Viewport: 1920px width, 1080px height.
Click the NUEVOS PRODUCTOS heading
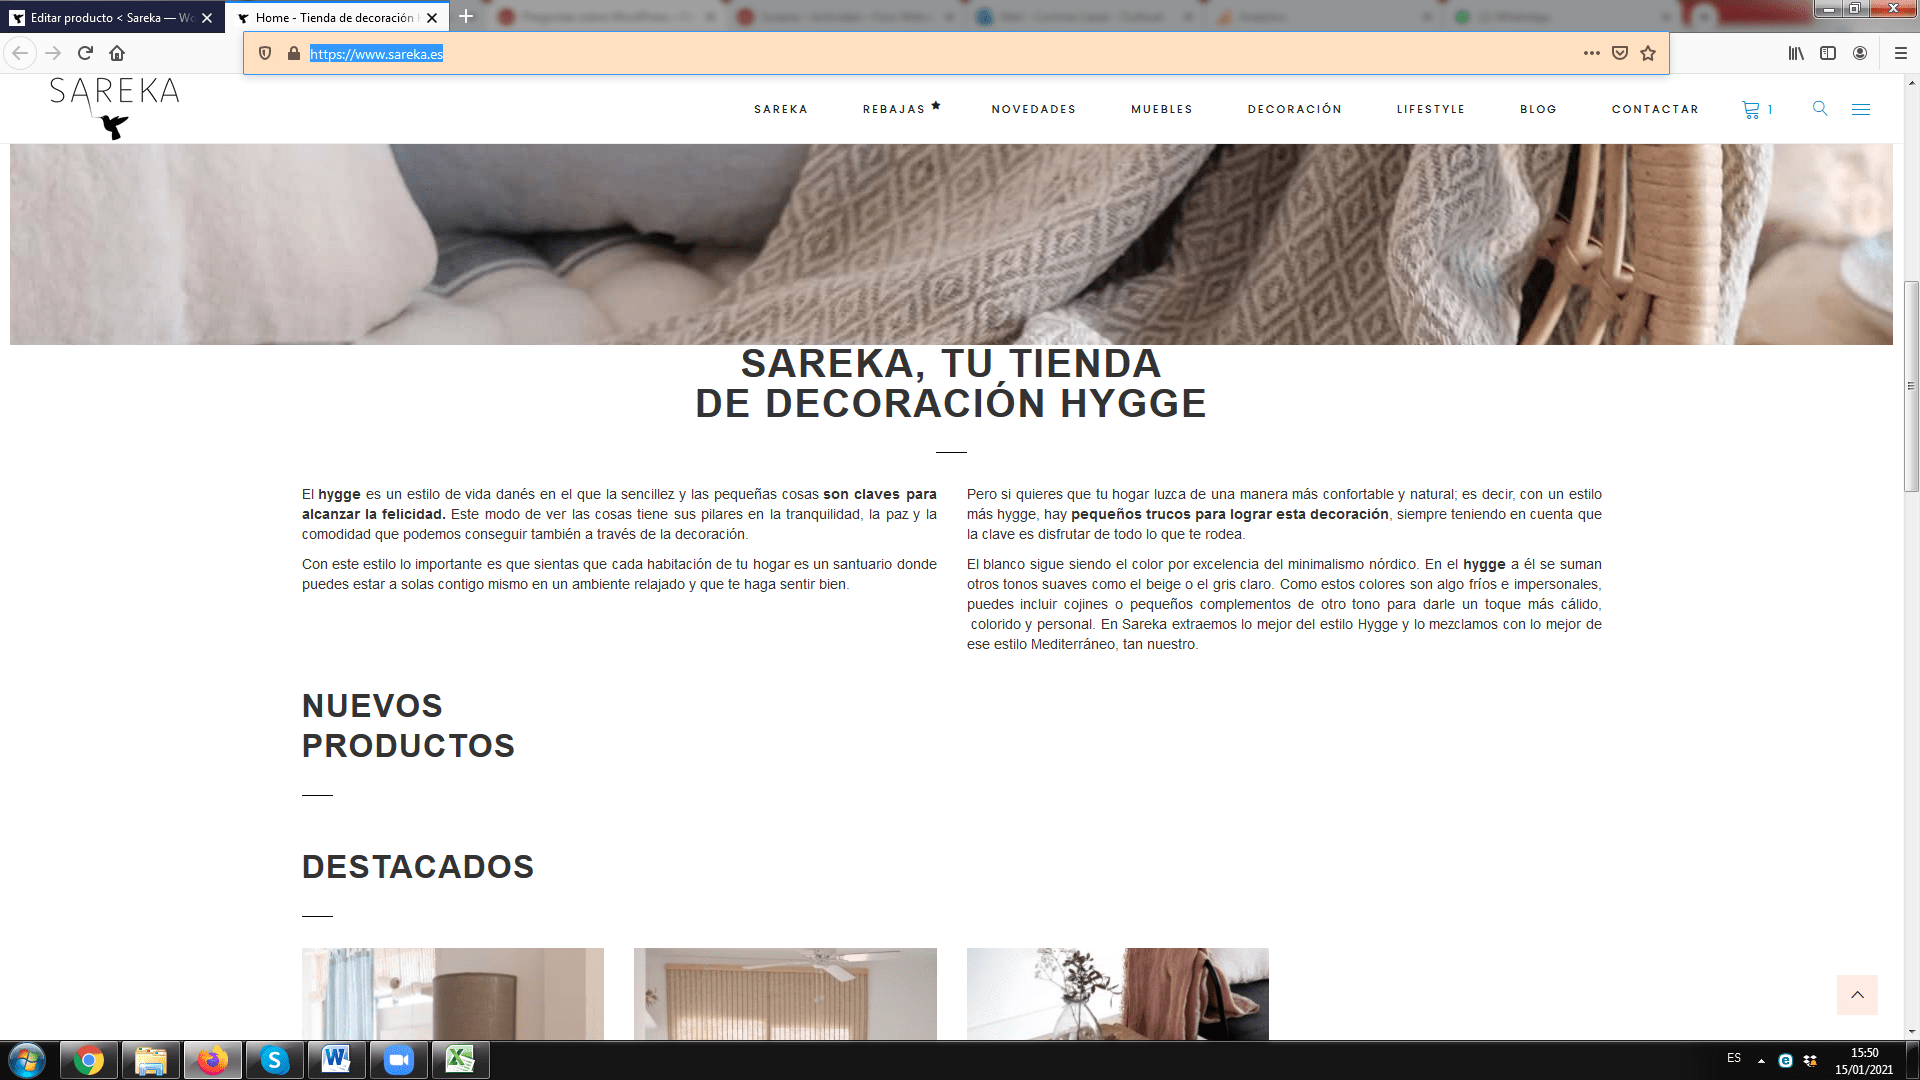pos(408,725)
